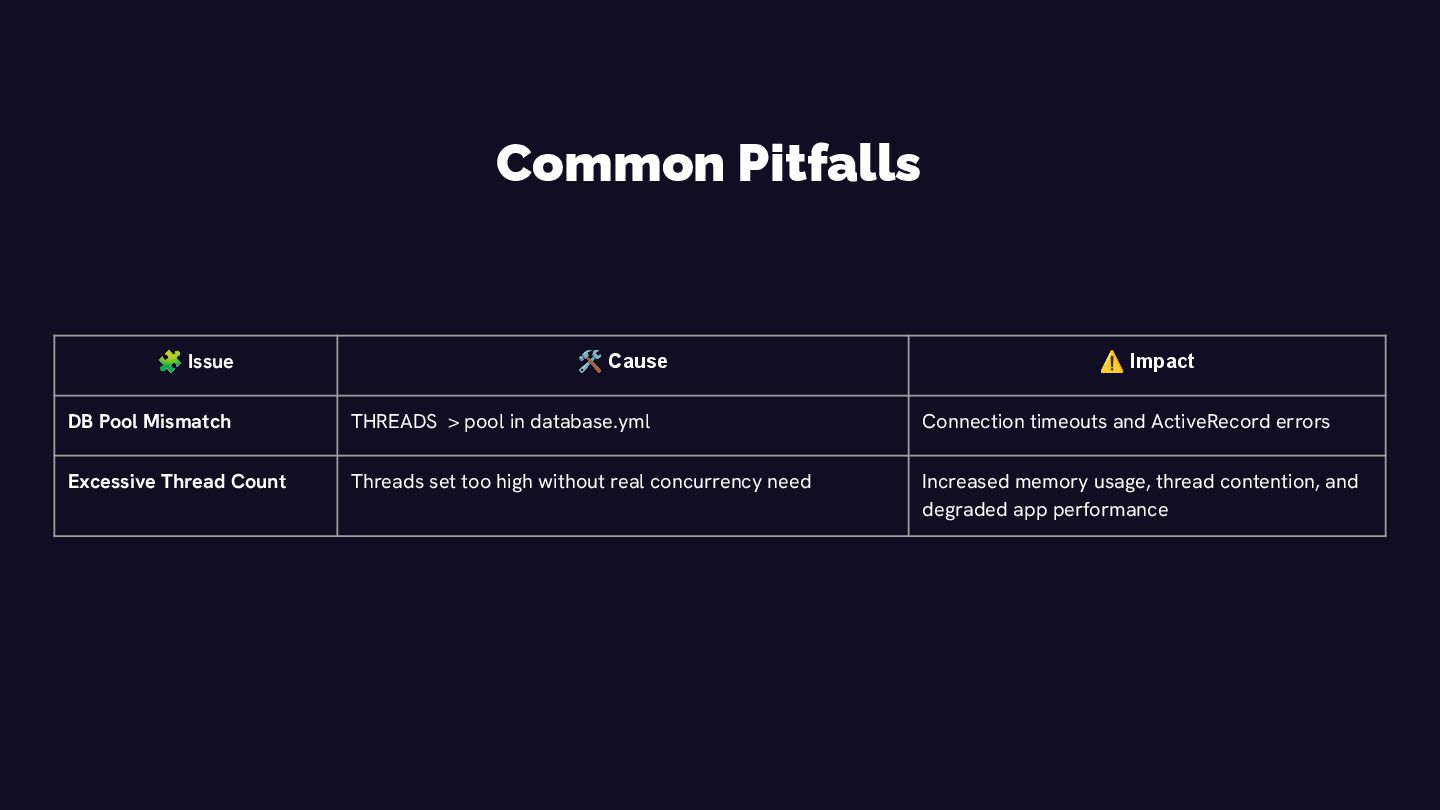Click the word Pitfalls in the heading
Viewport: 1440px width, 810px height.
coord(829,163)
